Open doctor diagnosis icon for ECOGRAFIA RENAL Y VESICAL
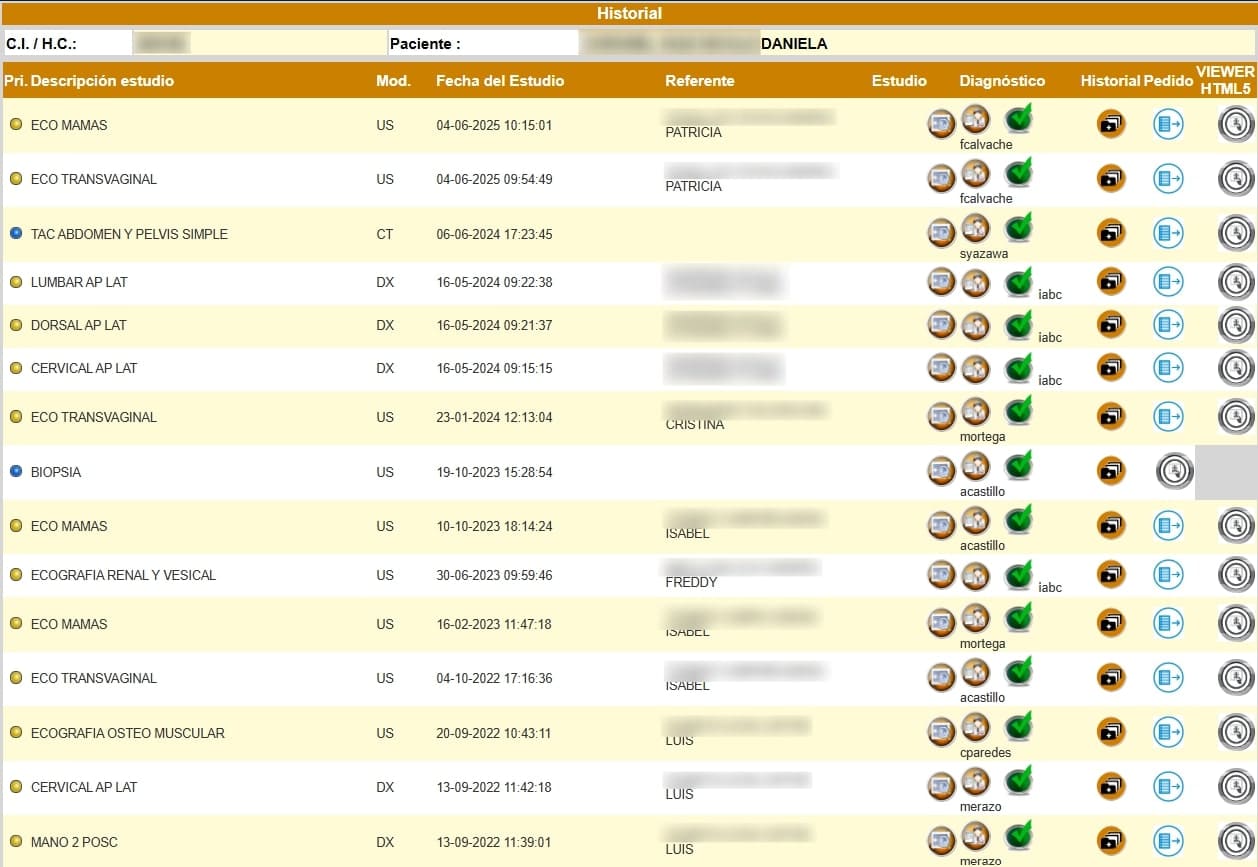1258x867 pixels. pyautogui.click(x=975, y=574)
